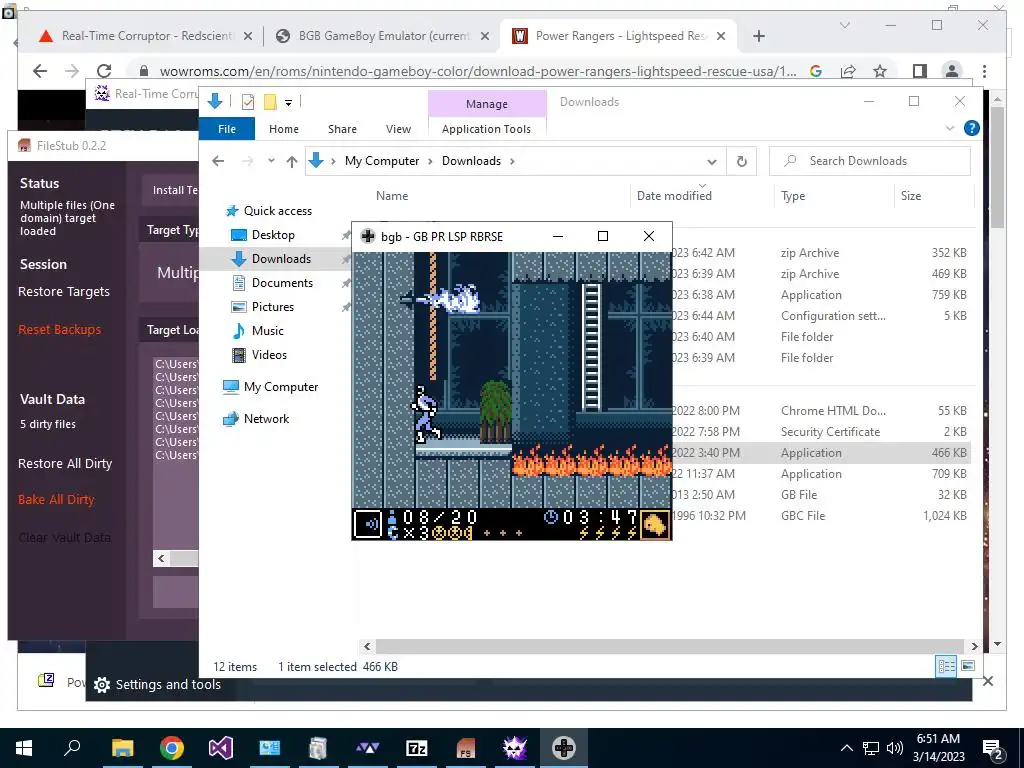Open the Explorer File menu
The height and width of the screenshot is (768, 1024).
[227, 129]
